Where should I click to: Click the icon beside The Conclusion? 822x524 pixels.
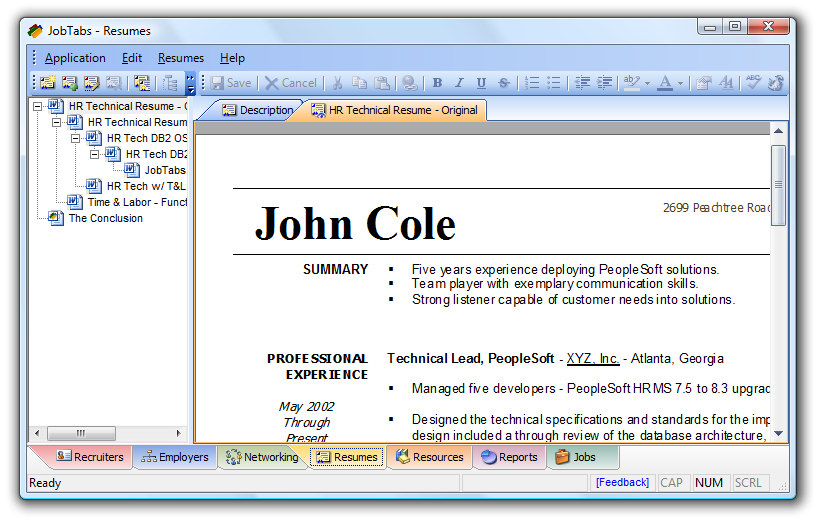pyautogui.click(x=56, y=217)
